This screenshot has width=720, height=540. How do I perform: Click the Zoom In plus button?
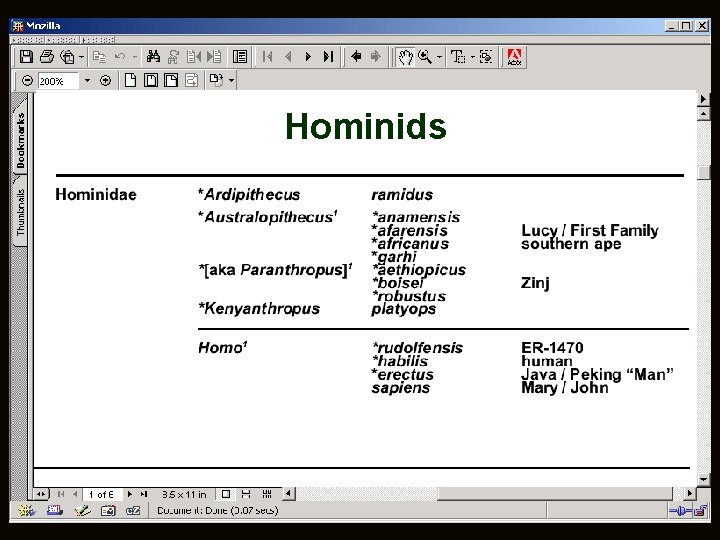105,81
